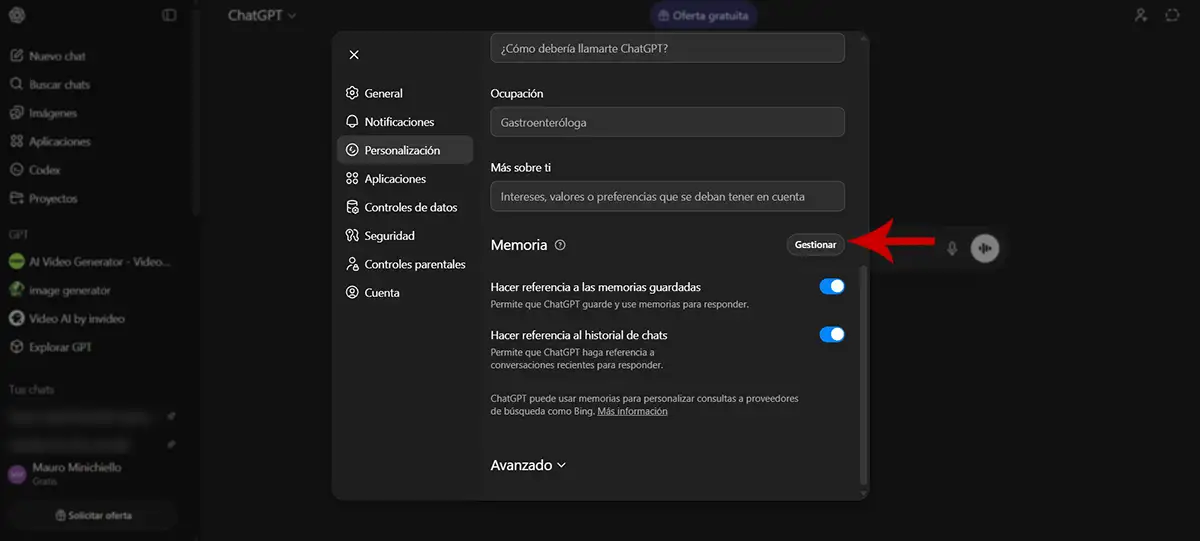Collapse the sidebar using the panel icon
The width and height of the screenshot is (1200, 541).
(x=169, y=15)
